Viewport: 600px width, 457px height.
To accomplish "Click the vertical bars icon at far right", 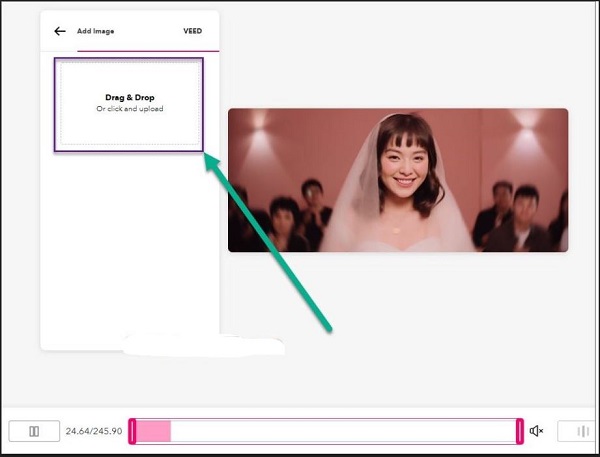I will [x=579, y=431].
